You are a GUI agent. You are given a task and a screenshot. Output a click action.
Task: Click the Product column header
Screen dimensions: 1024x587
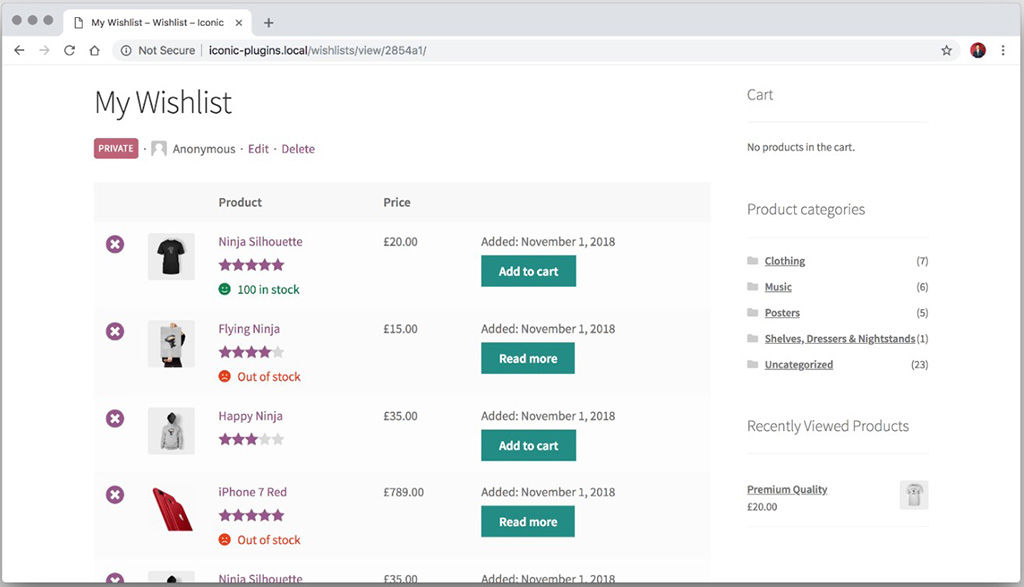tap(240, 202)
